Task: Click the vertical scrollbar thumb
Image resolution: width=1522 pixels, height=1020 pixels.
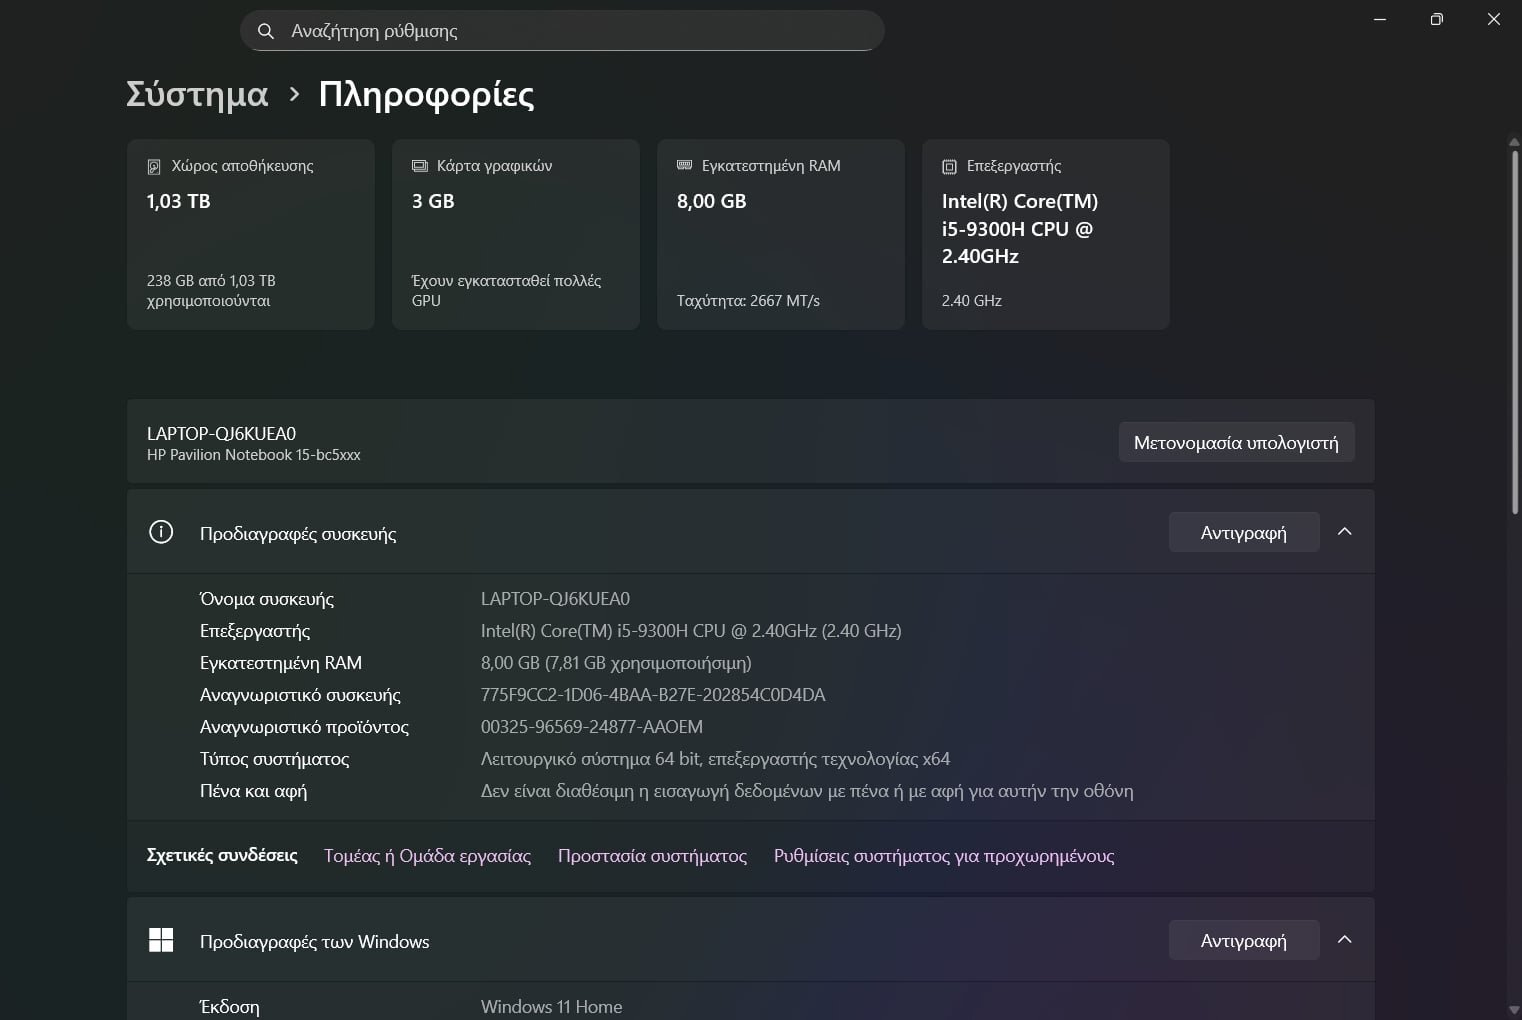Action: [1514, 330]
